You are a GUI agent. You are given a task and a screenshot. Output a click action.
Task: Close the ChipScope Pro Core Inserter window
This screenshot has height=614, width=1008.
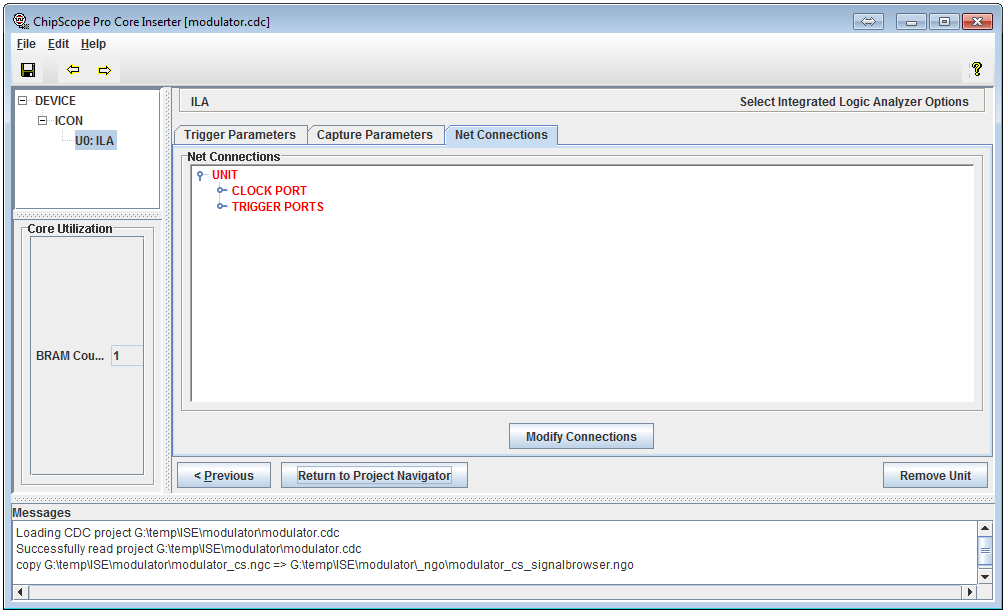(977, 22)
